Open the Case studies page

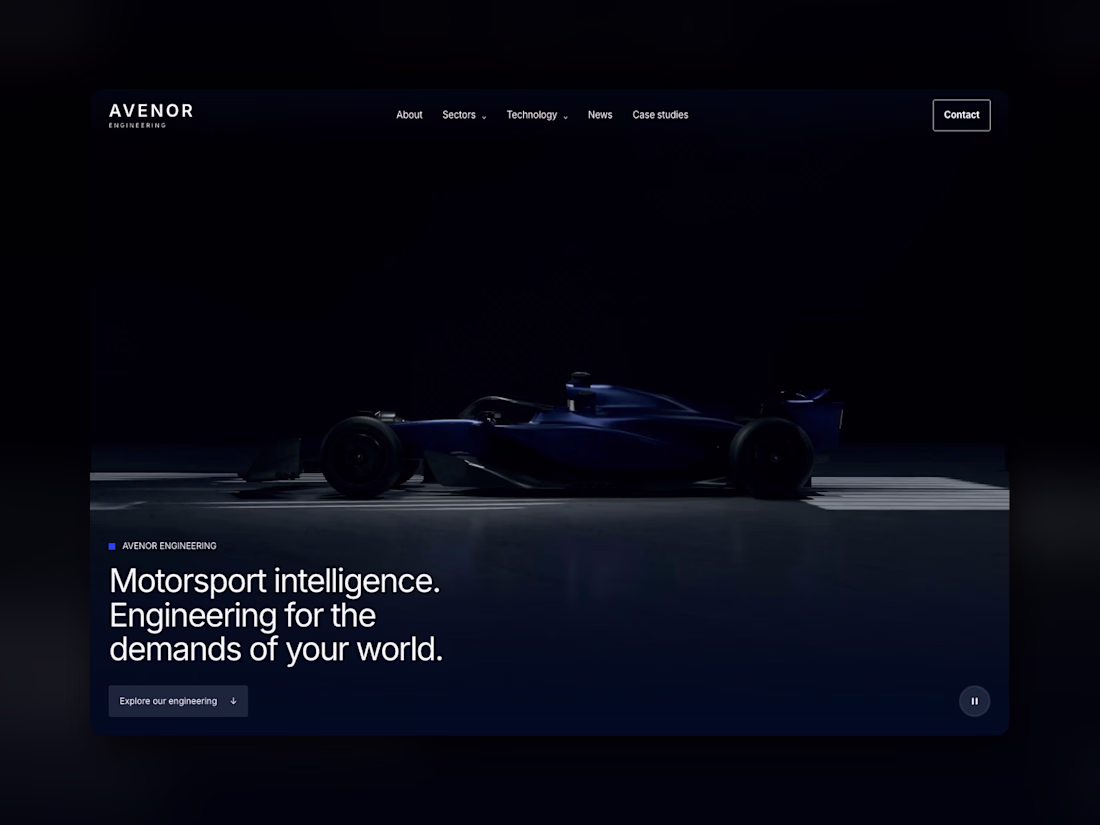click(660, 115)
